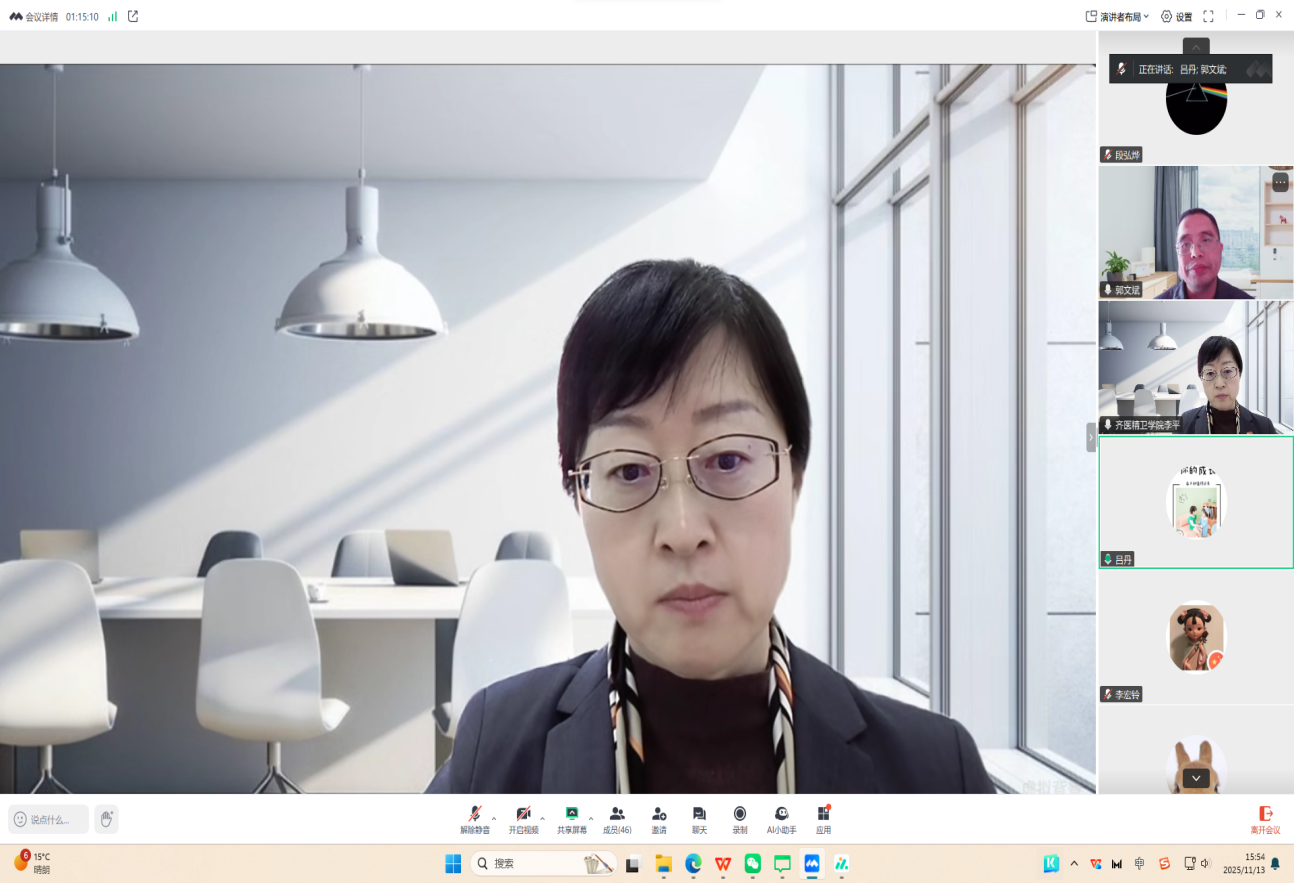
Task: Click the 邀请 invite icon
Action: (659, 819)
